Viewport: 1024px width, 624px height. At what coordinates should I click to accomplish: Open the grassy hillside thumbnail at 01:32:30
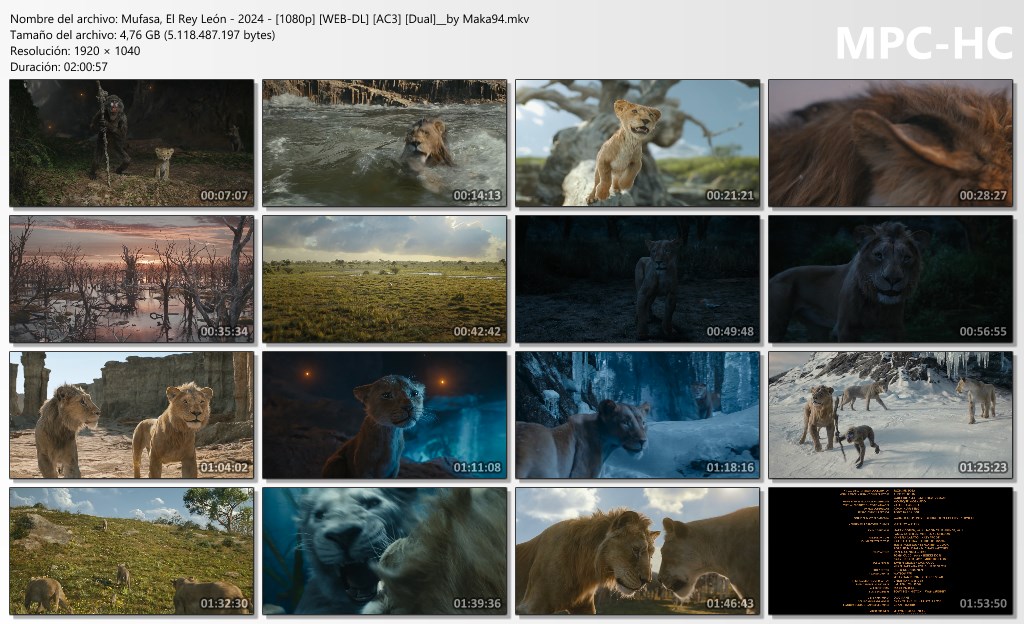[131, 551]
